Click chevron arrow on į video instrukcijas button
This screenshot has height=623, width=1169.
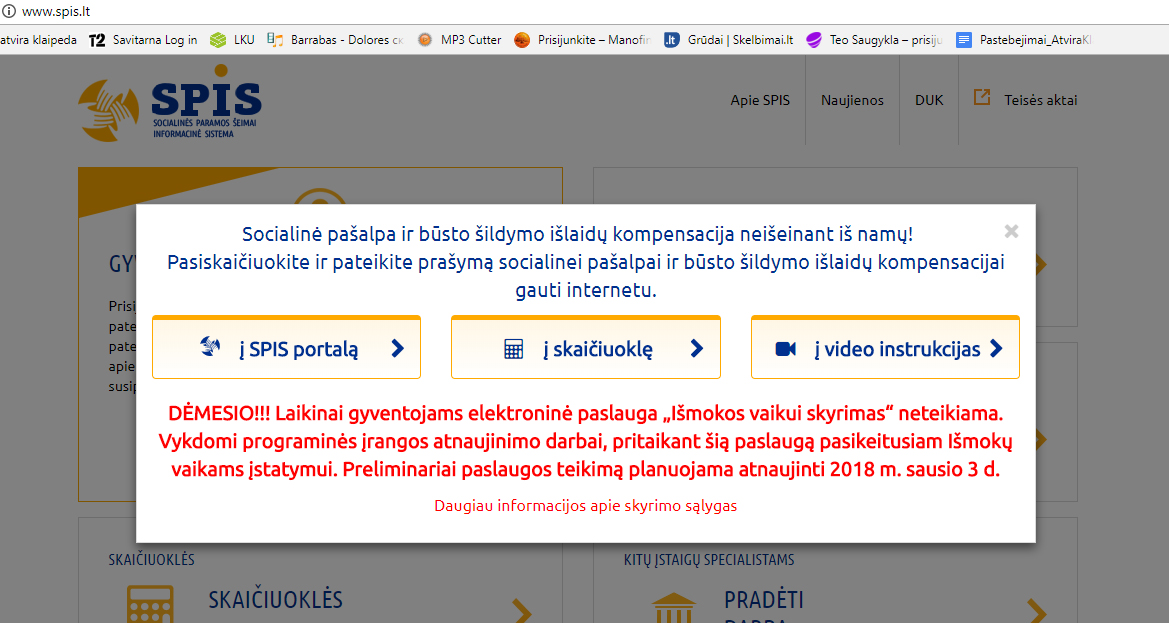pyautogui.click(x=995, y=348)
